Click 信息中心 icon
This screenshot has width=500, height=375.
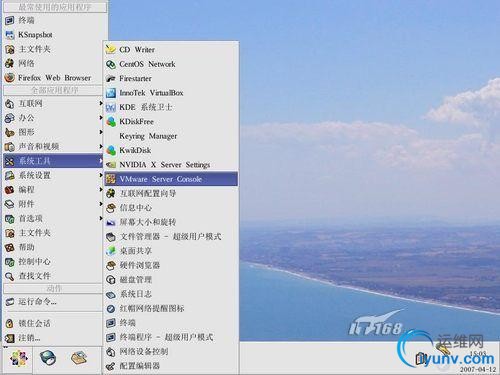[111, 208]
